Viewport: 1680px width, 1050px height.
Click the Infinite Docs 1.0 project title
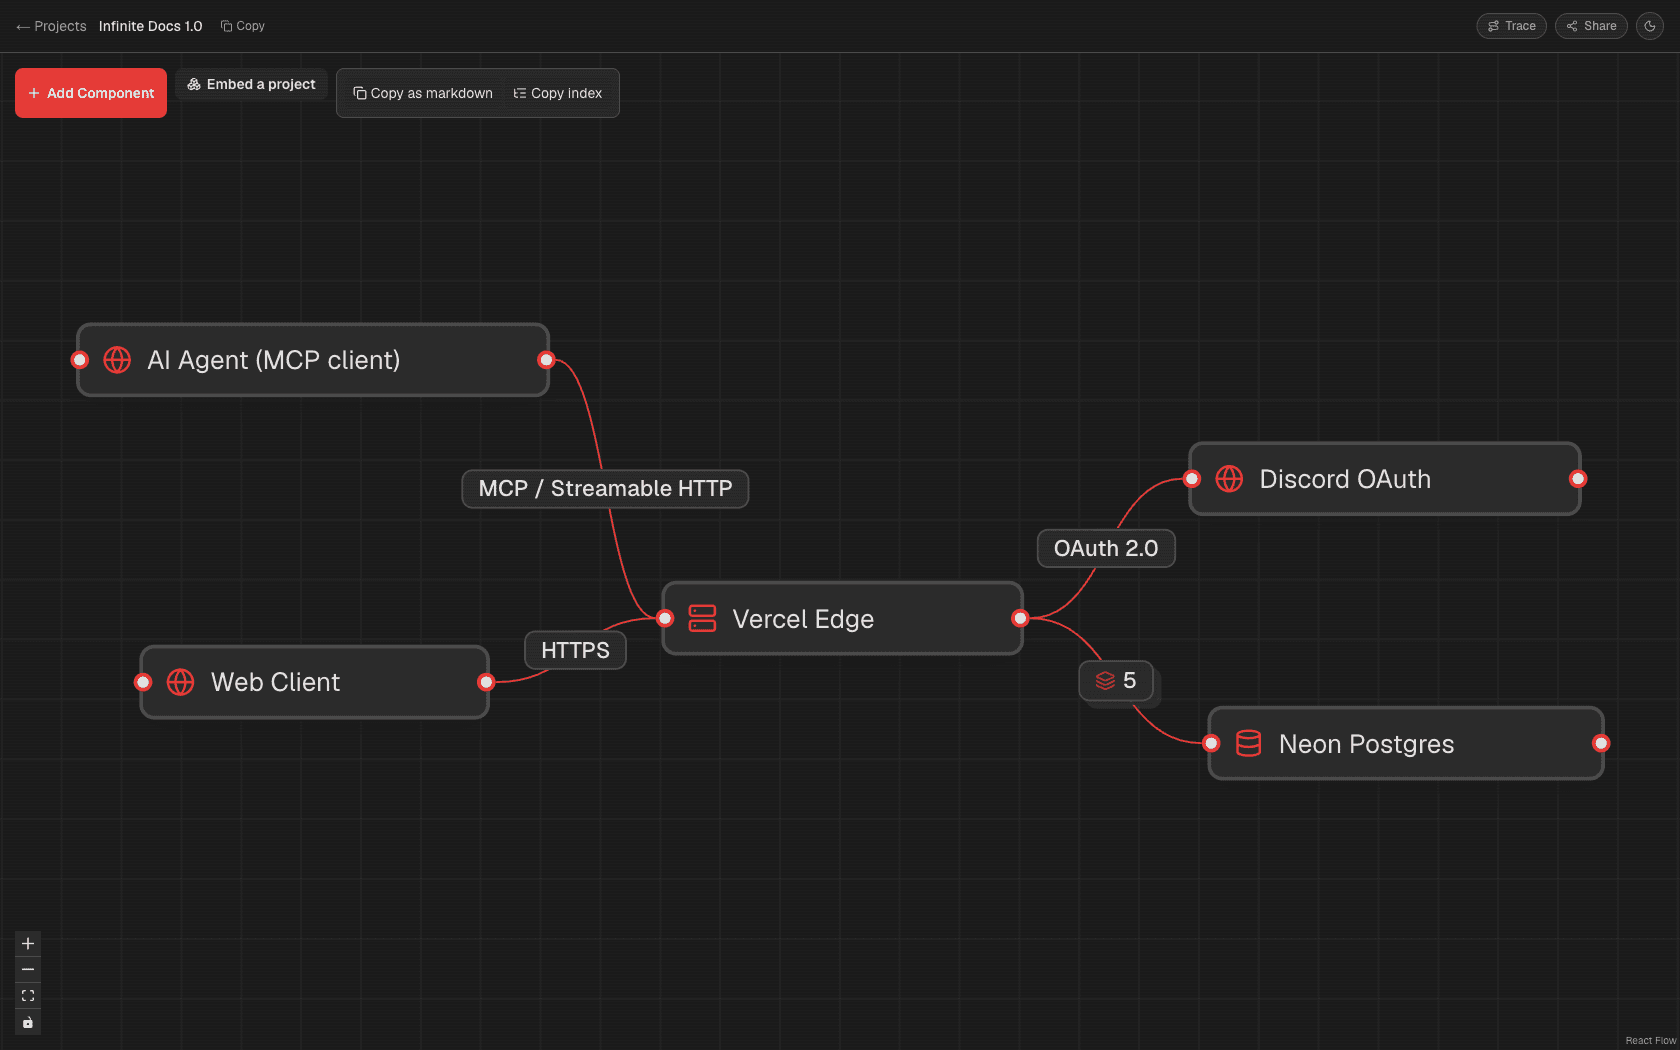pyautogui.click(x=150, y=26)
